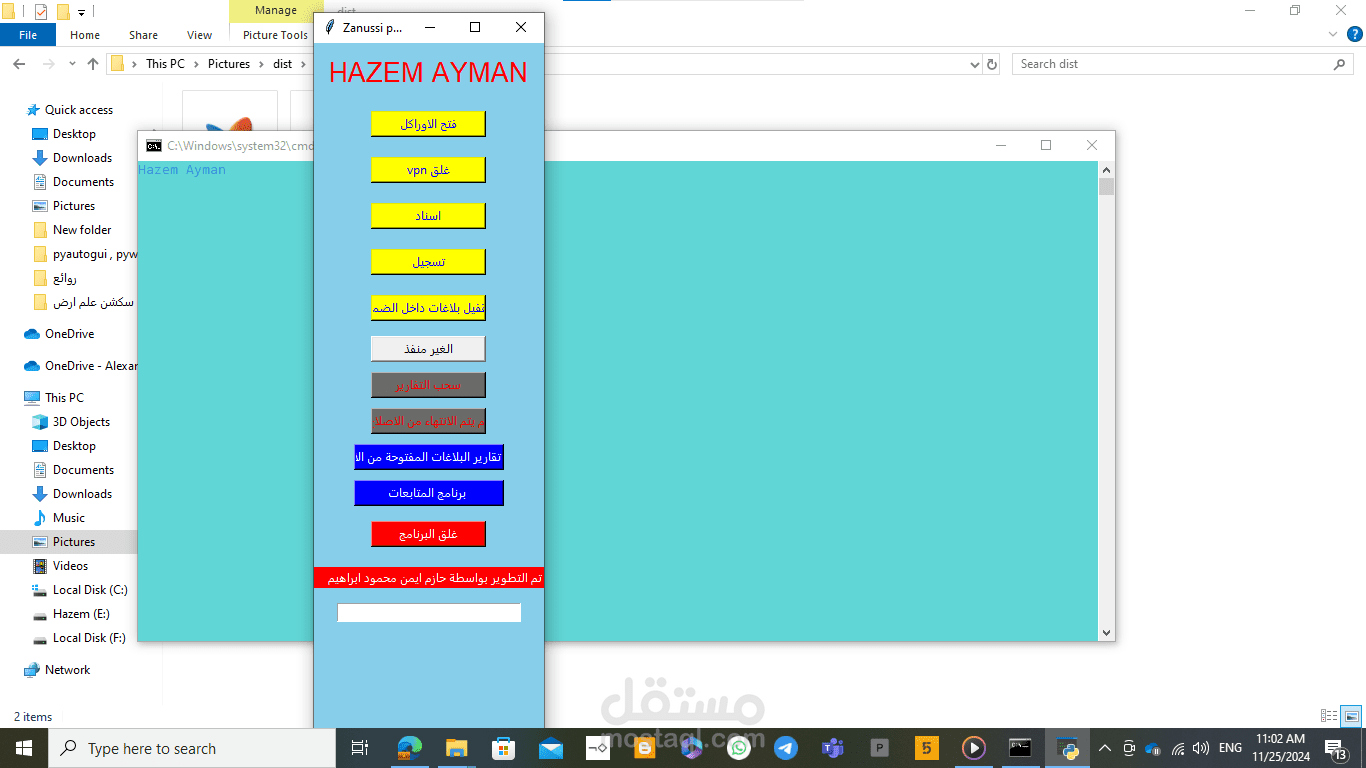Open Mail app from taskbar

[x=550, y=748]
